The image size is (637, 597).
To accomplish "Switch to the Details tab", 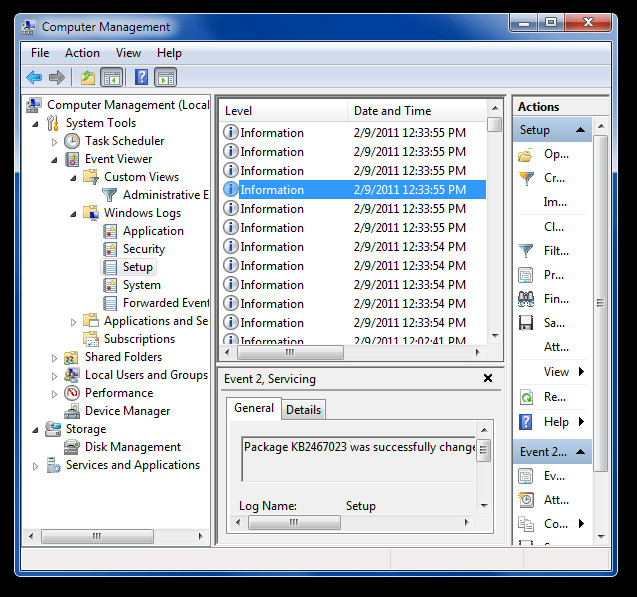I will (303, 410).
